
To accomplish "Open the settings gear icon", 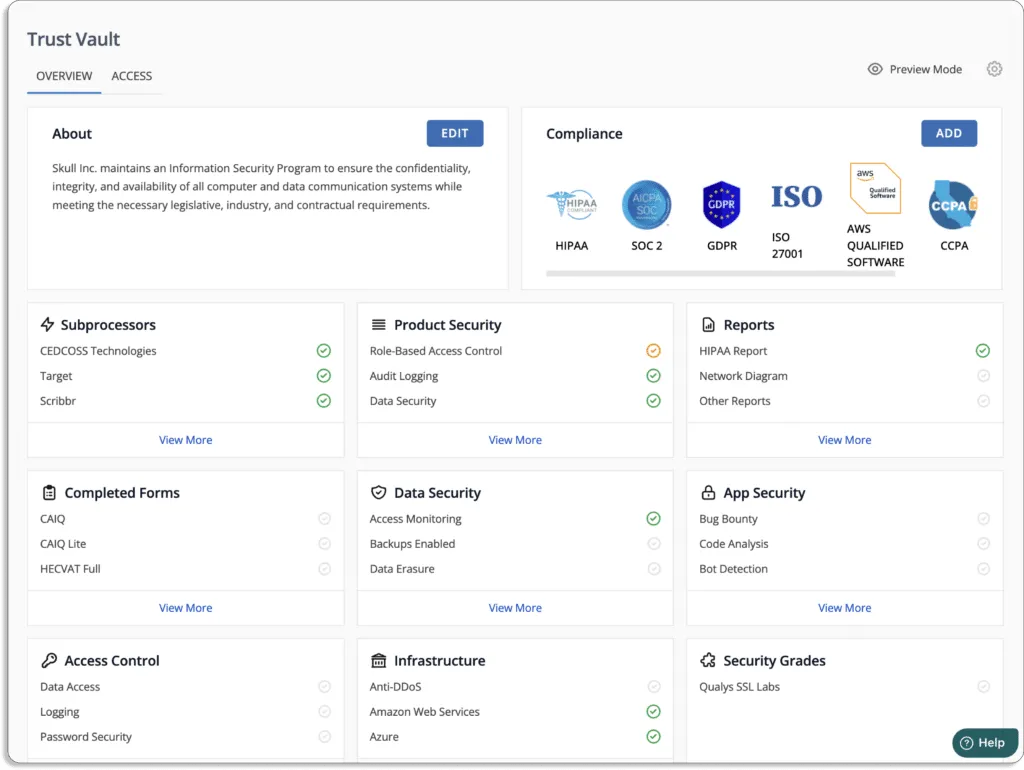I will click(994, 69).
